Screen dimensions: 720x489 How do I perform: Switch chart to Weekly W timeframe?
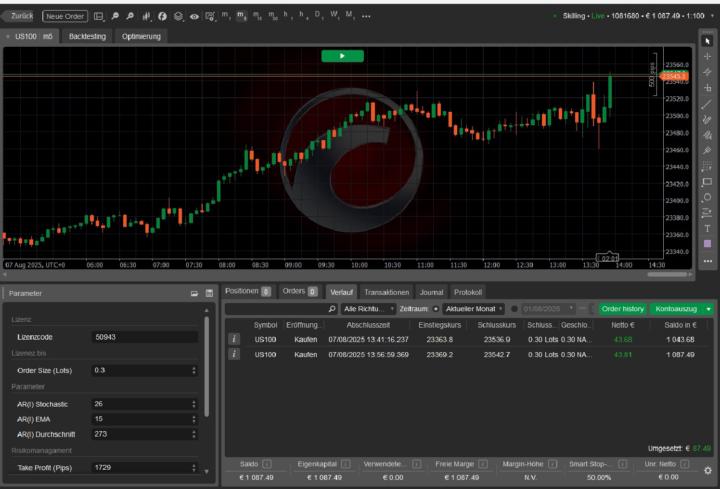[x=334, y=15]
